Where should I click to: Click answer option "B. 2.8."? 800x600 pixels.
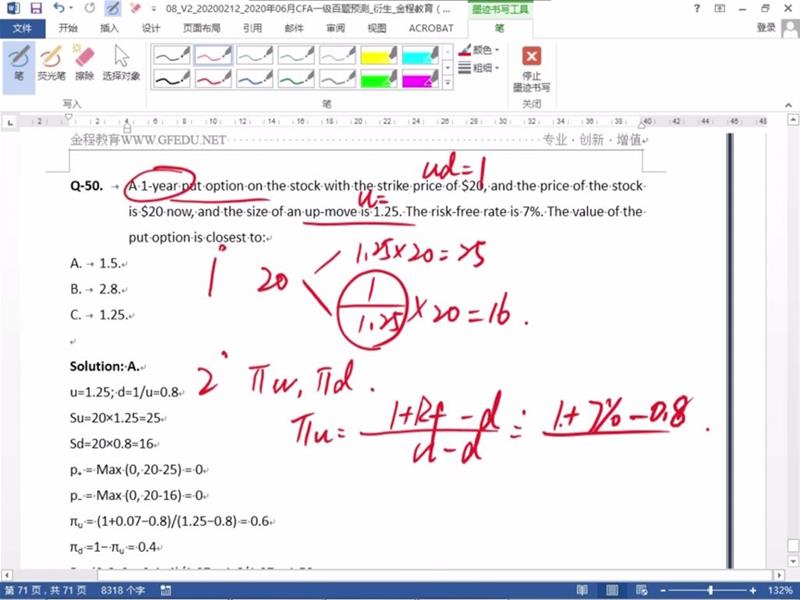(96, 289)
